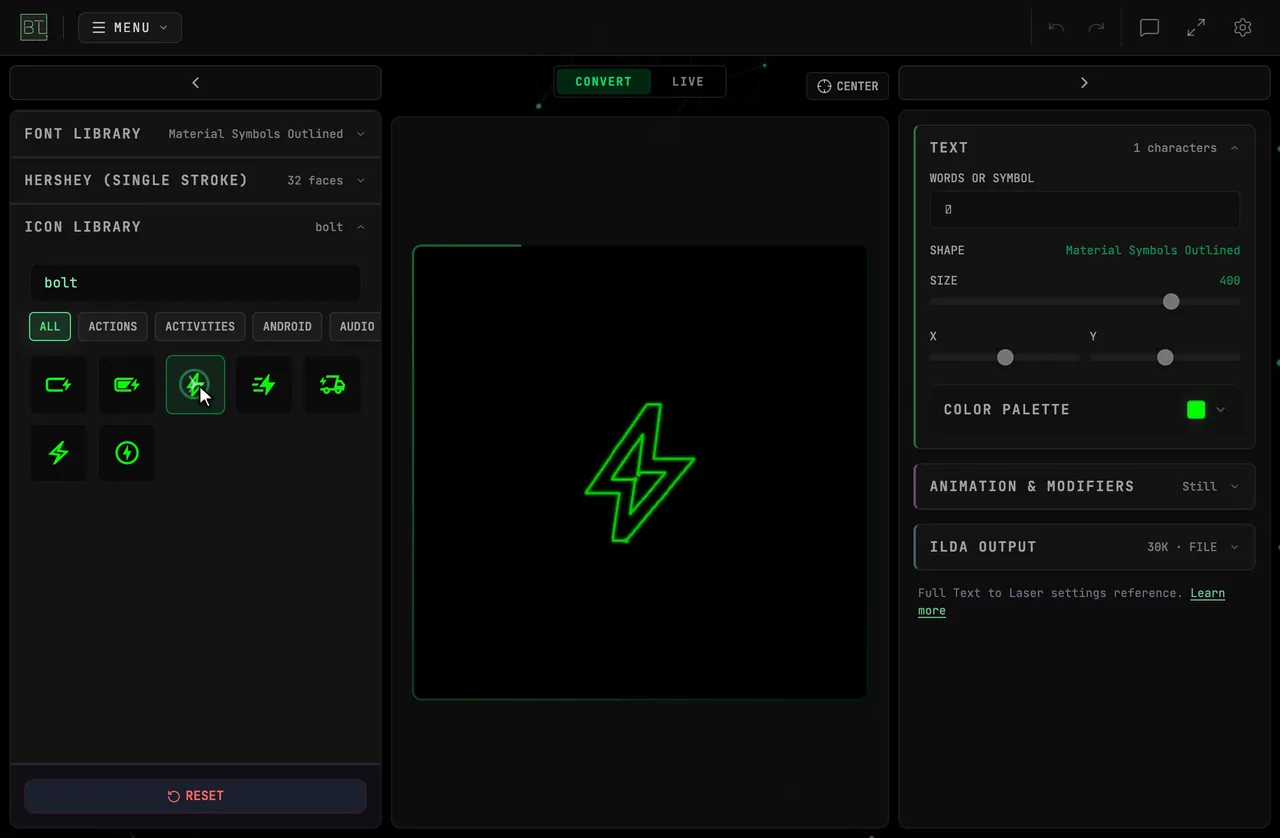Collapse the ICON LIBRARY section
The width and height of the screenshot is (1280, 838).
point(195,227)
